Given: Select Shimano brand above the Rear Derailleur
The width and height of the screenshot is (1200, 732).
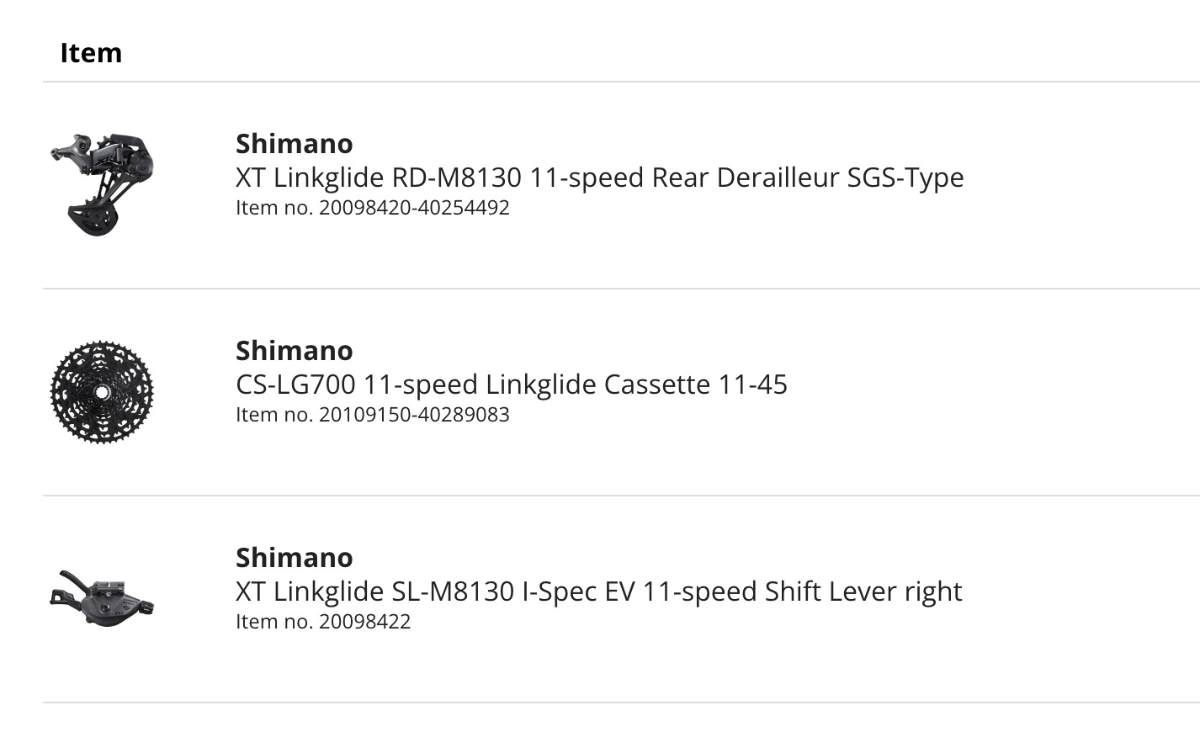Looking at the screenshot, I should point(294,144).
